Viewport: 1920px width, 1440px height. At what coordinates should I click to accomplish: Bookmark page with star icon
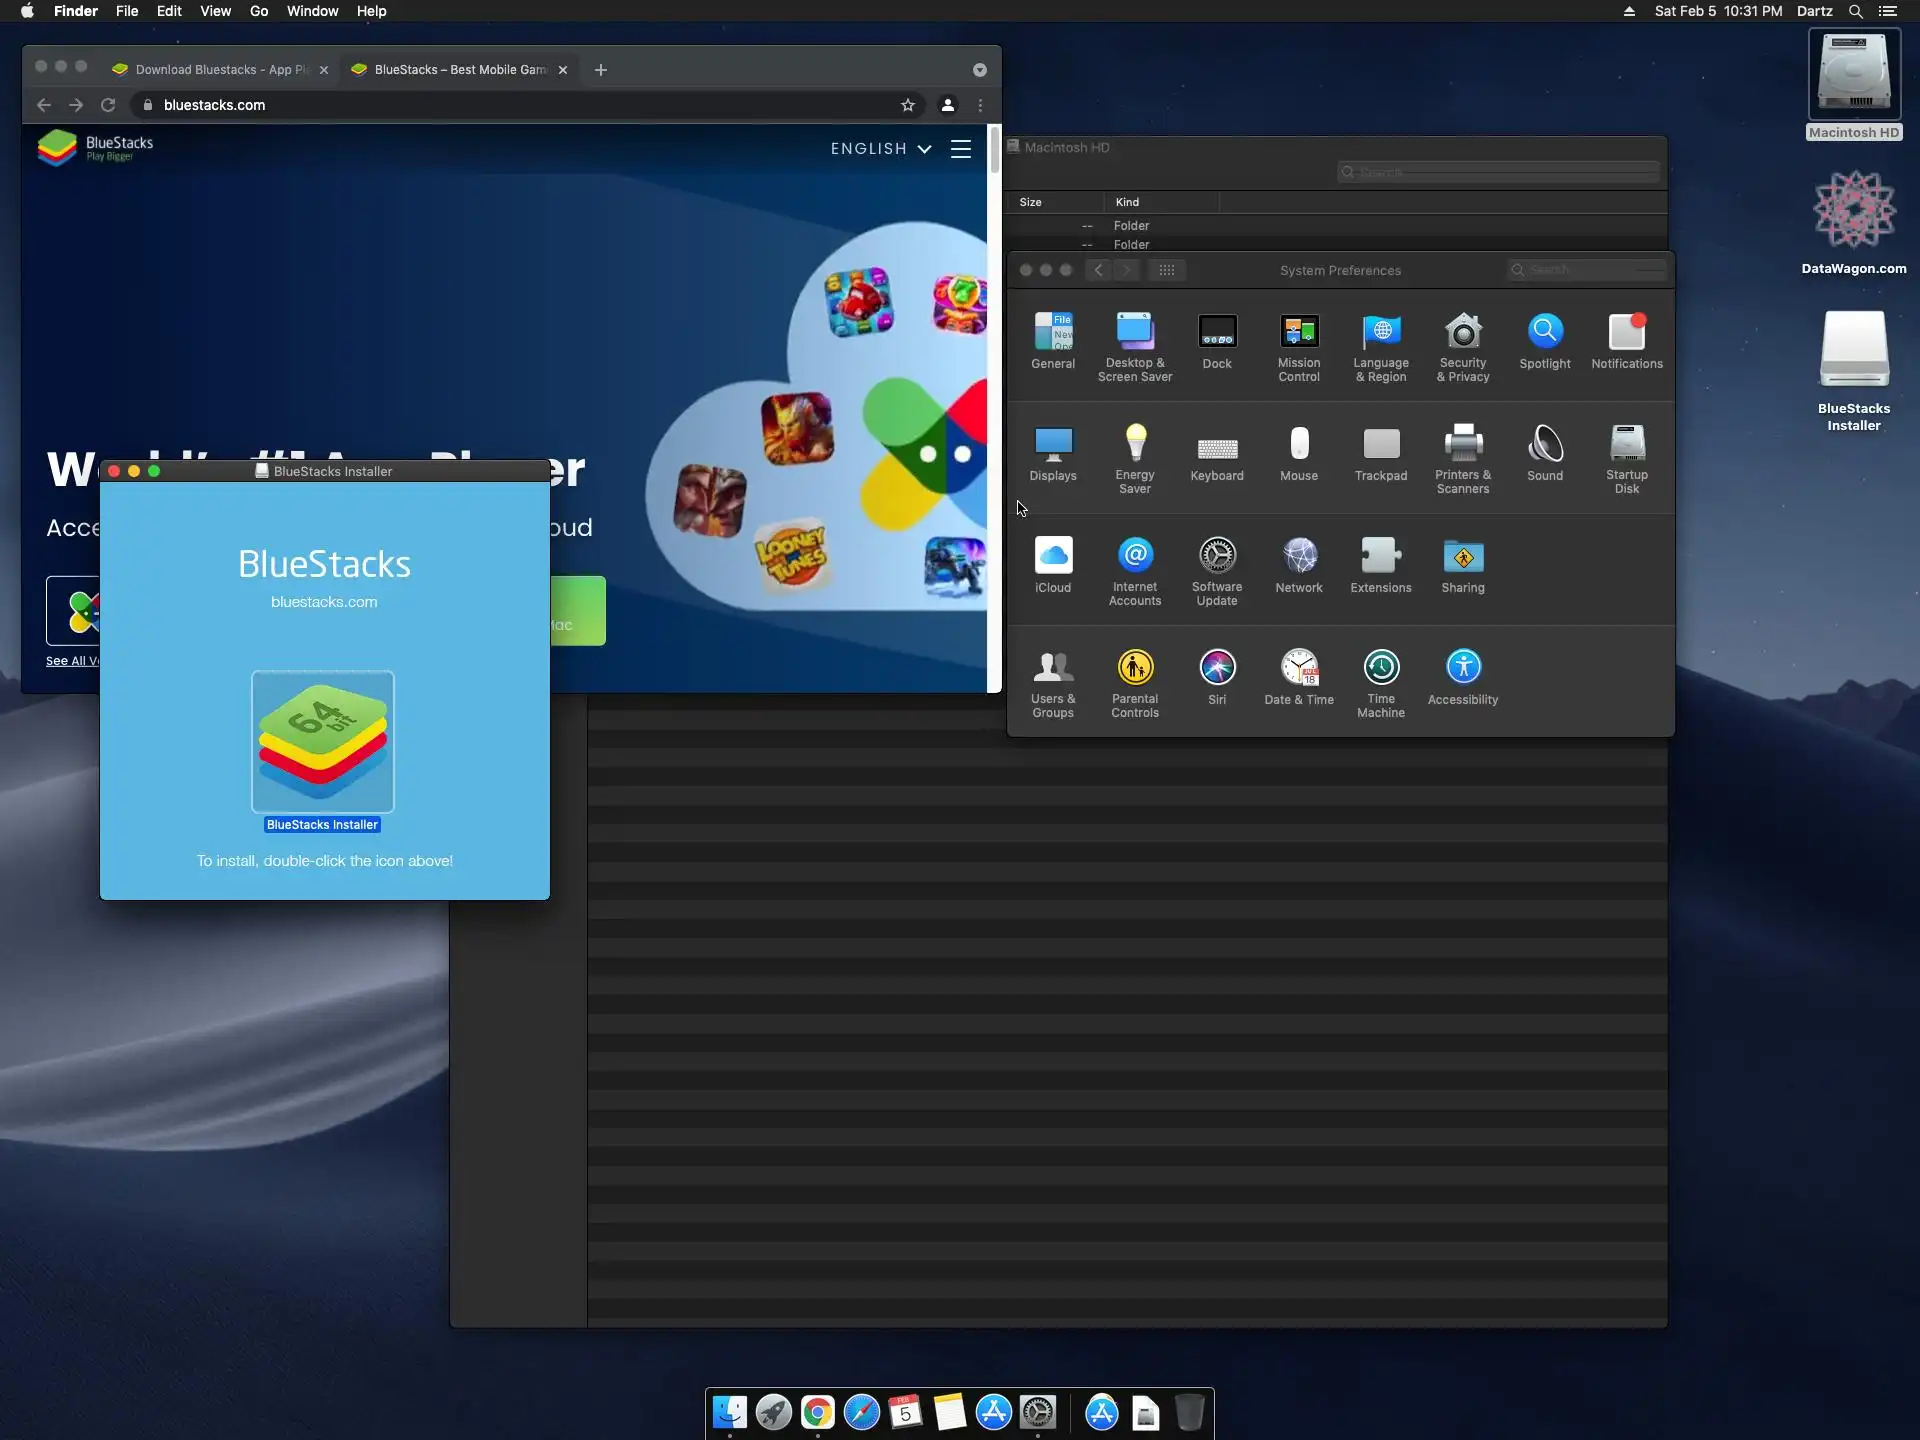pos(908,105)
